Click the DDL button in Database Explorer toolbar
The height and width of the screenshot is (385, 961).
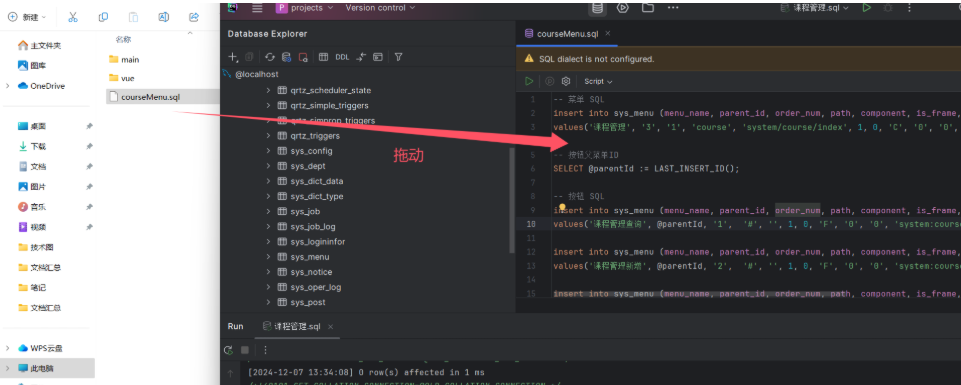tap(342, 57)
